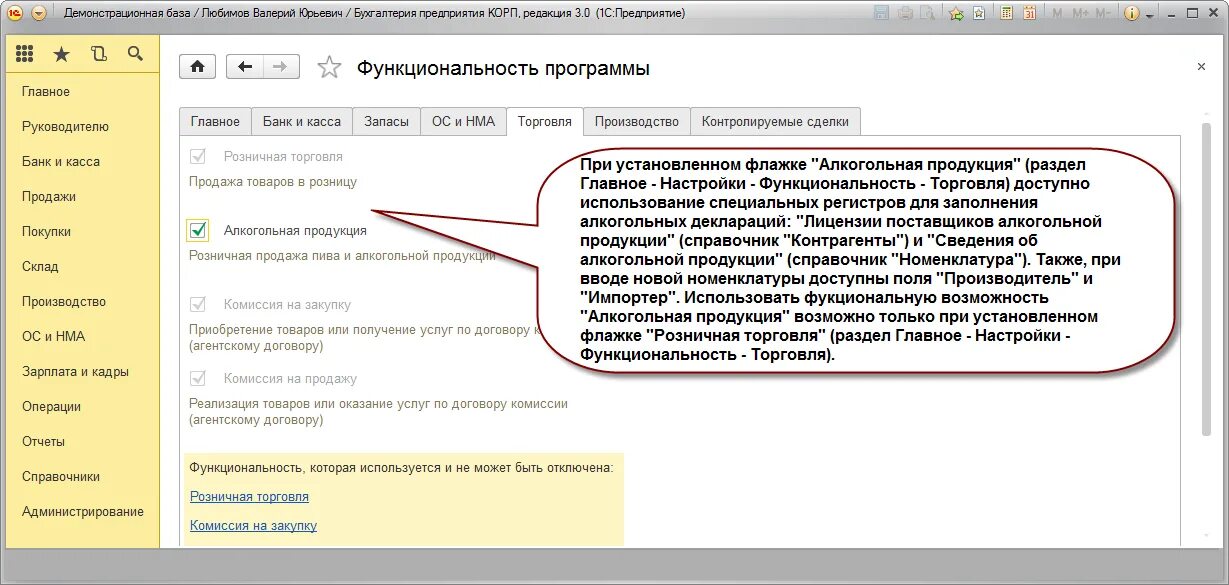Add to favorites page-with-star icon
The width and height of the screenshot is (1229, 585).
click(x=979, y=13)
